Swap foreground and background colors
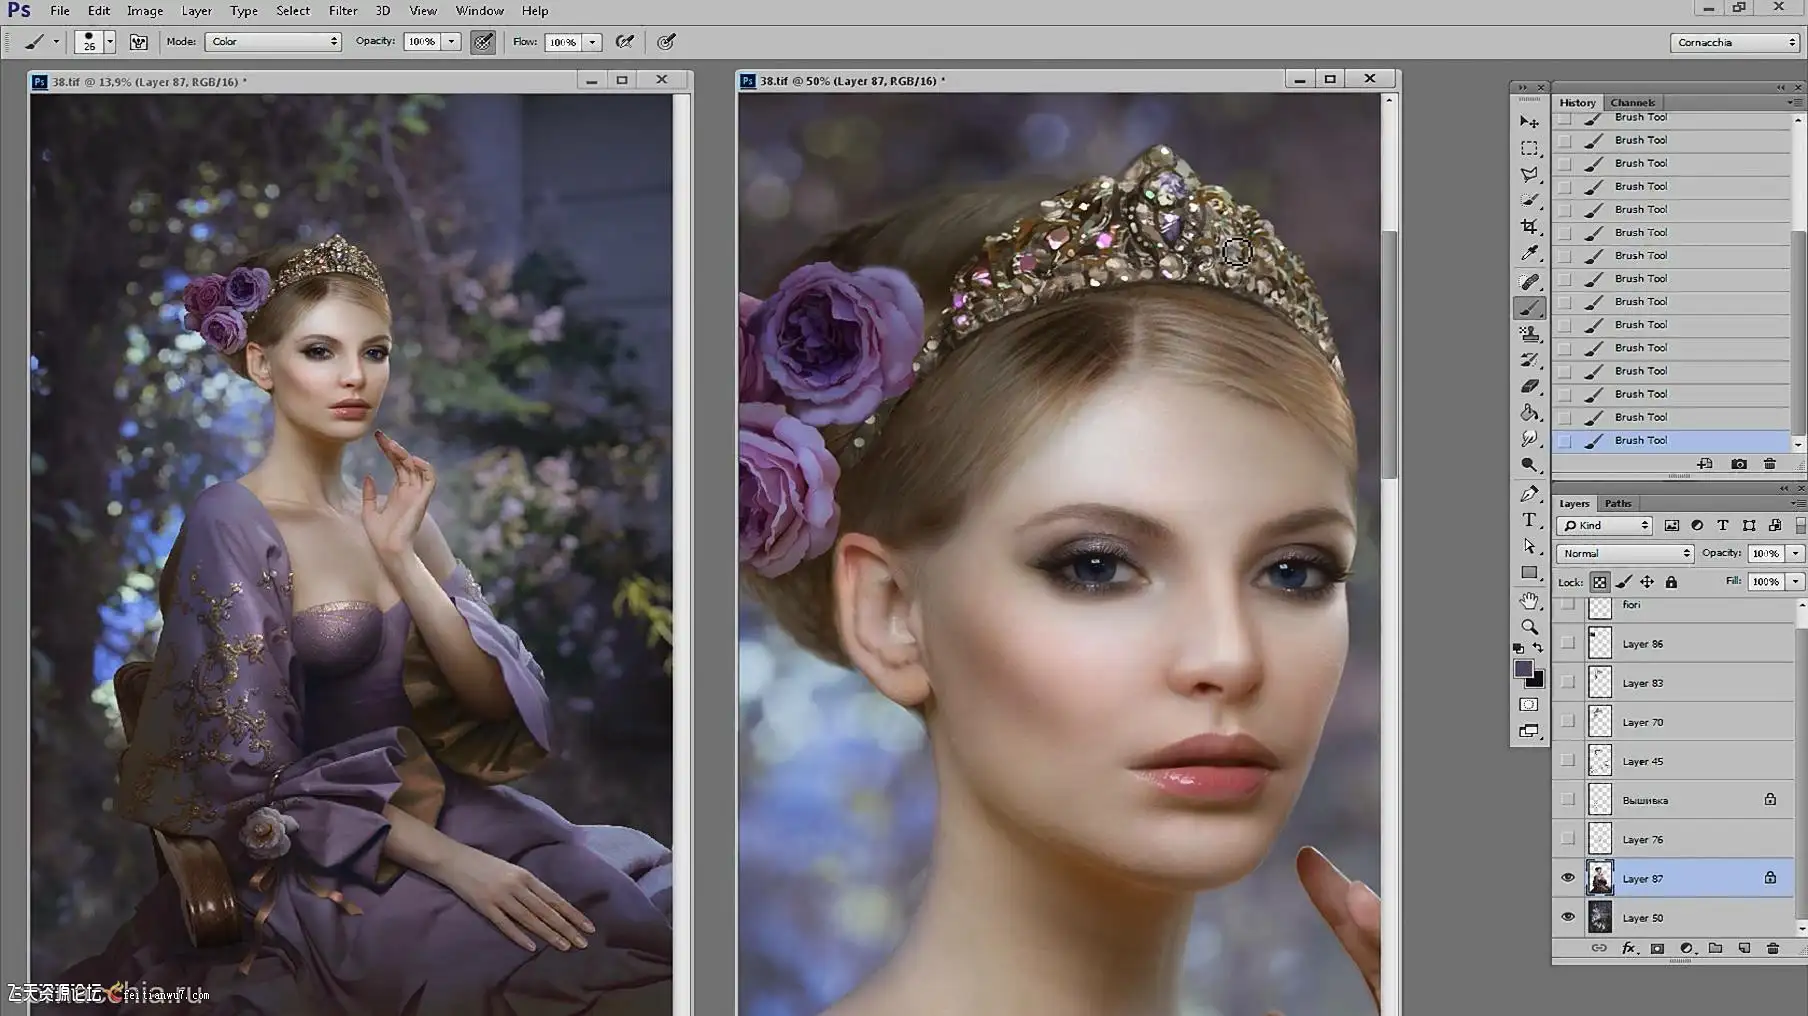 1538,648
